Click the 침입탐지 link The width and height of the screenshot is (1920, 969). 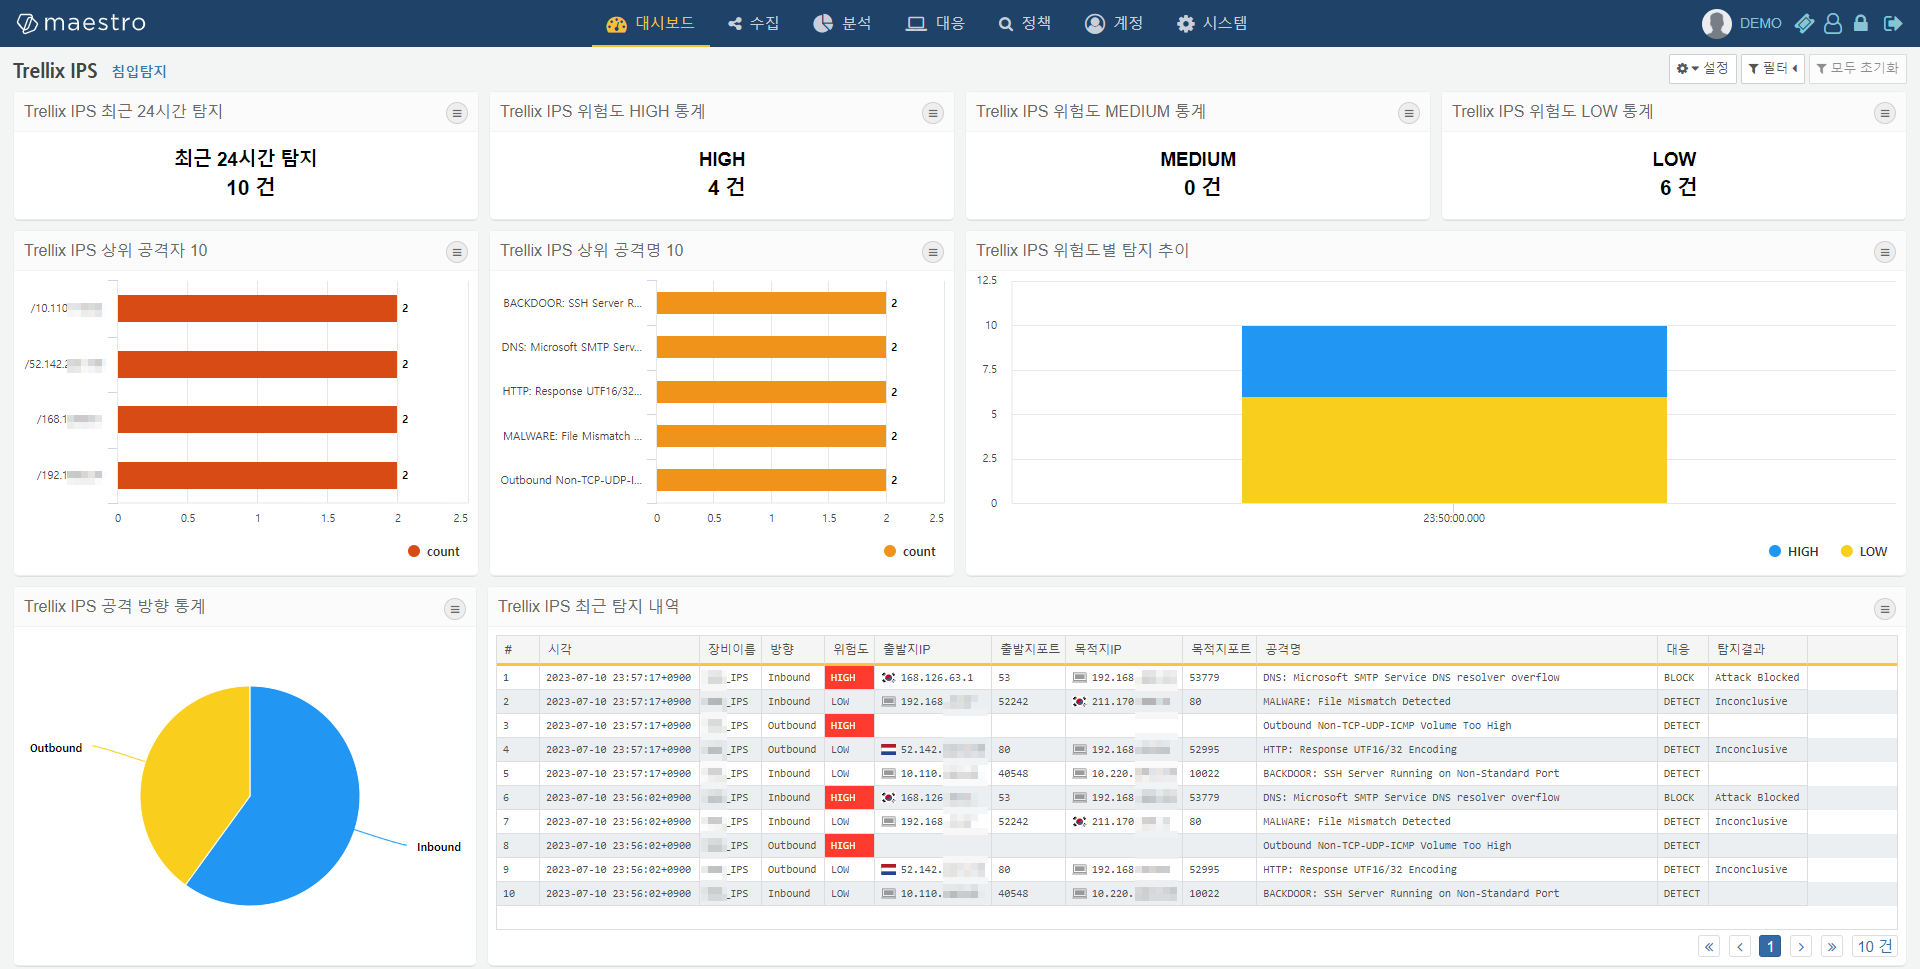pos(139,71)
